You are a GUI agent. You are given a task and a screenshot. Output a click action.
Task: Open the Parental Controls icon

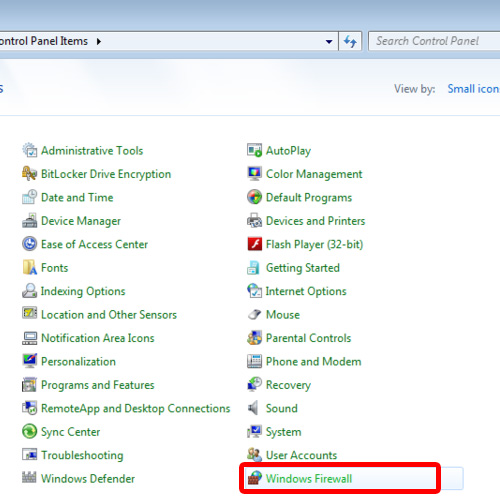(x=254, y=338)
